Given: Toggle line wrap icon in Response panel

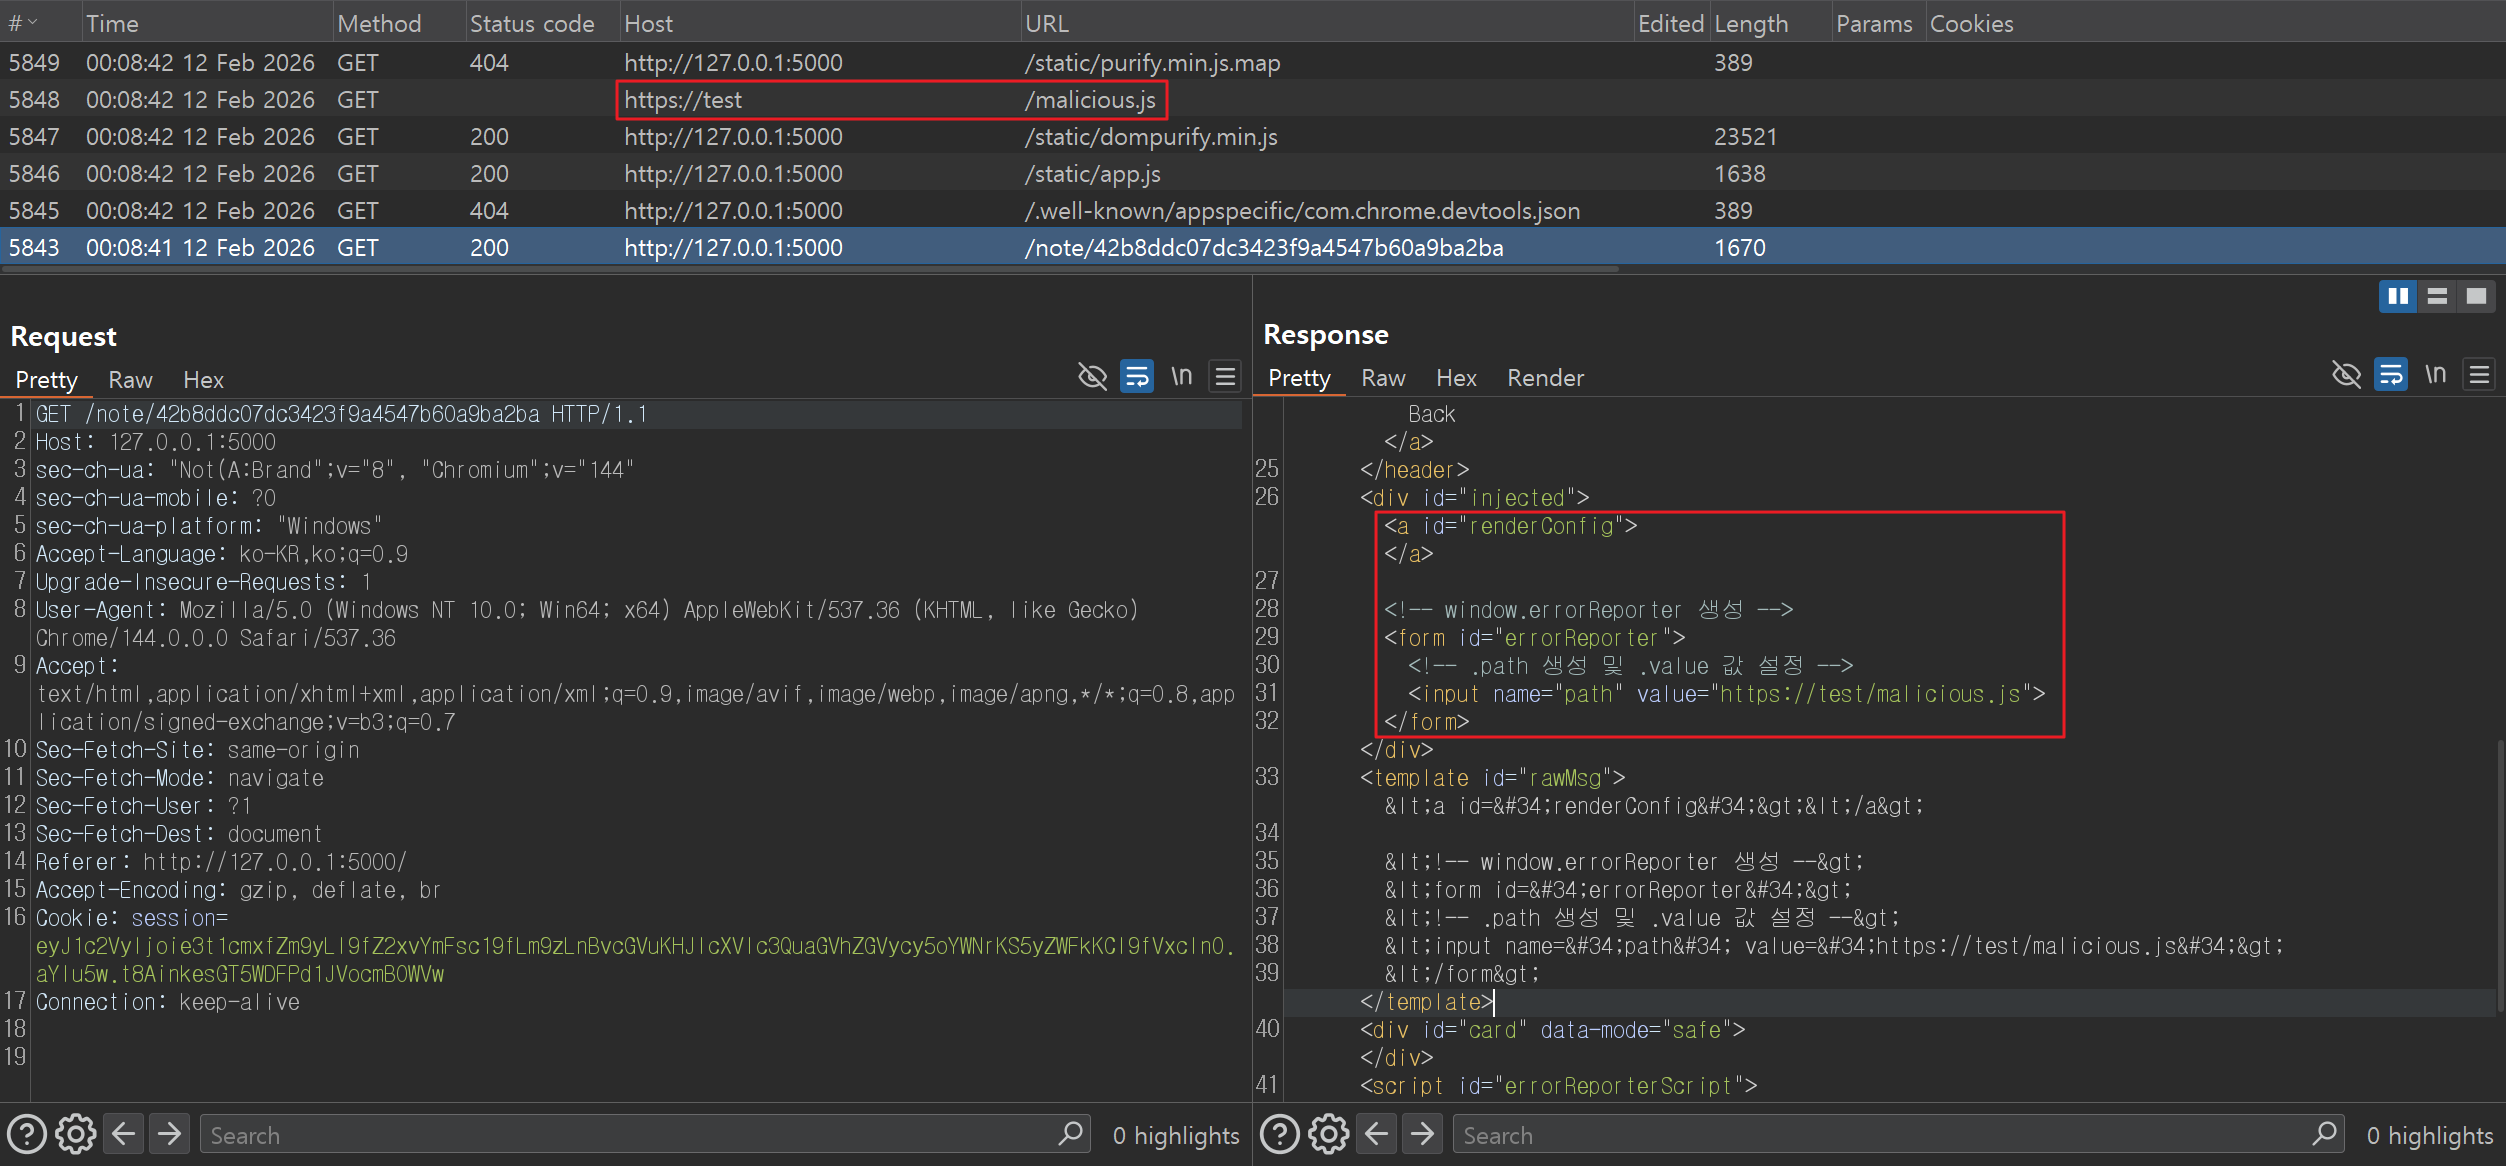Looking at the screenshot, I should coord(2391,374).
